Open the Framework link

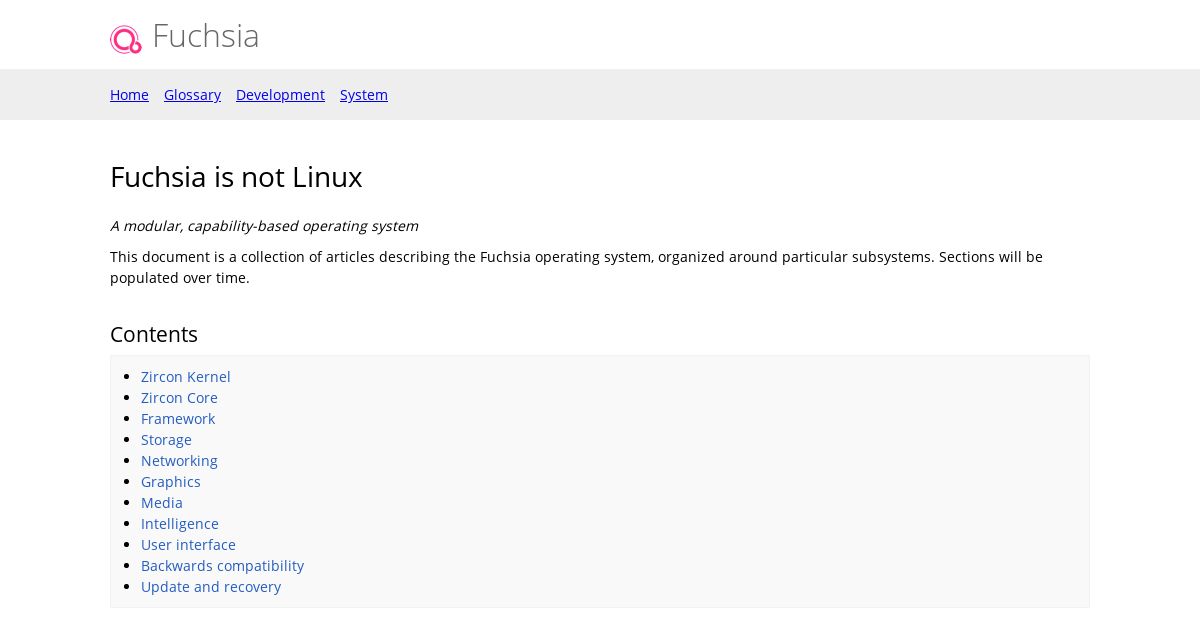(x=178, y=419)
